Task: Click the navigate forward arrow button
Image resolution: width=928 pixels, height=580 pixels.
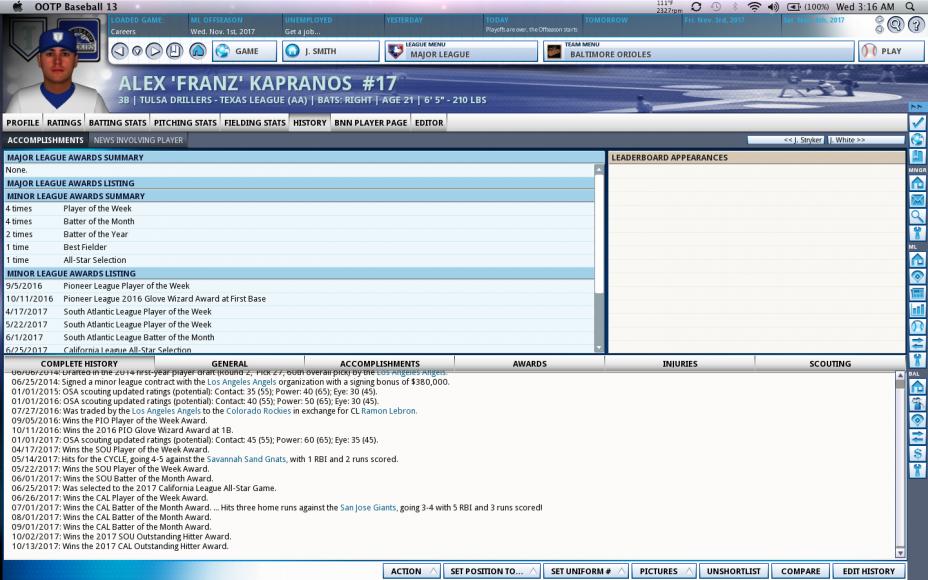Action: (154, 51)
